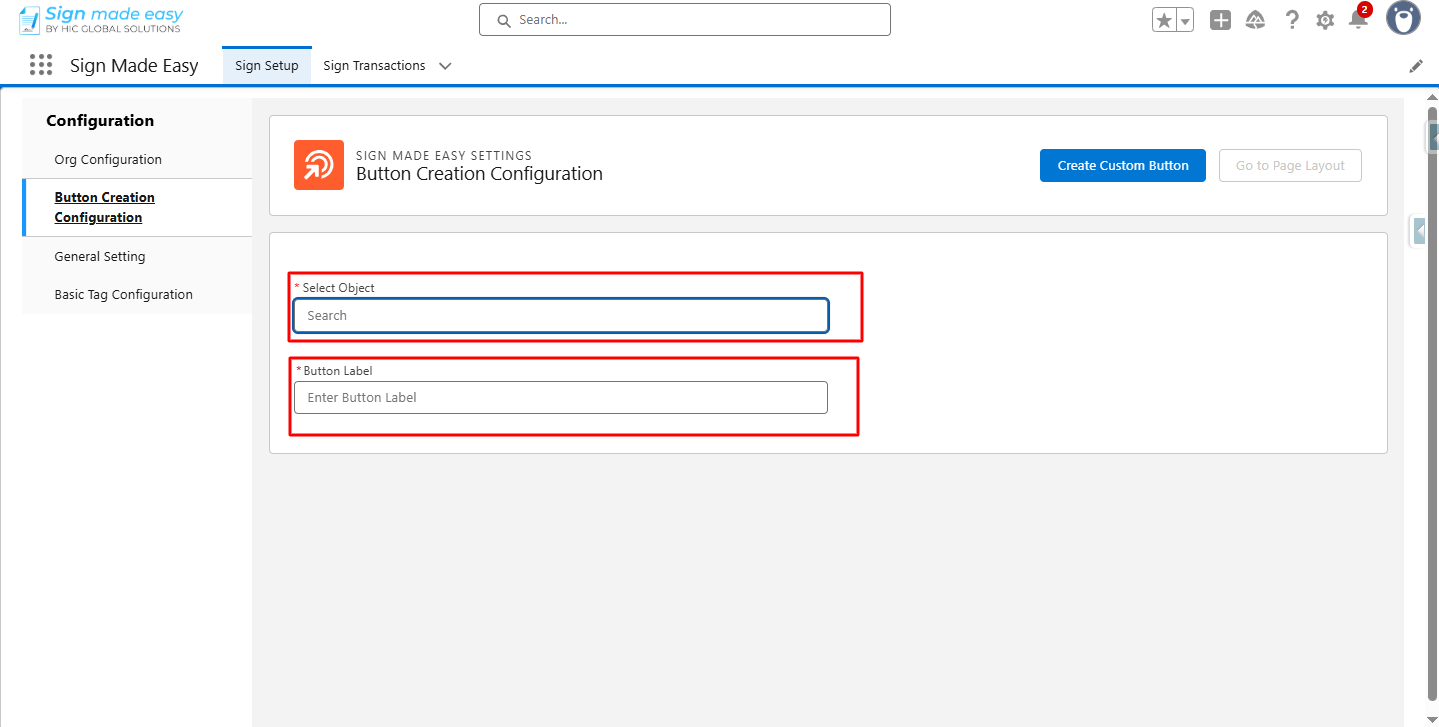Click the favorites star icon
This screenshot has height=727, width=1439.
point(1164,20)
